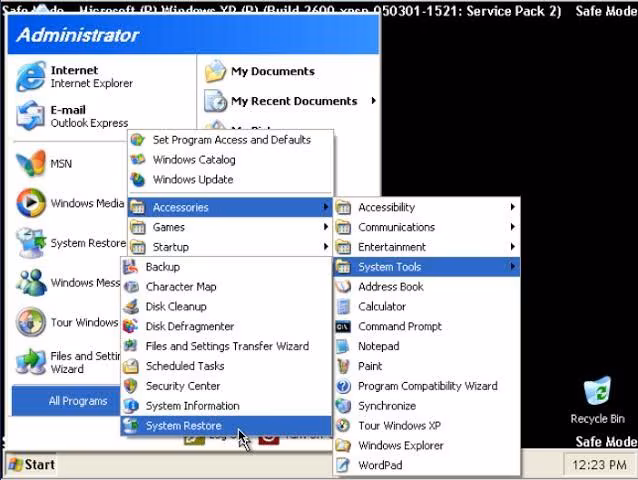Expand the Accessibility submenu arrow
This screenshot has height=480, width=638.
pyautogui.click(x=513, y=207)
